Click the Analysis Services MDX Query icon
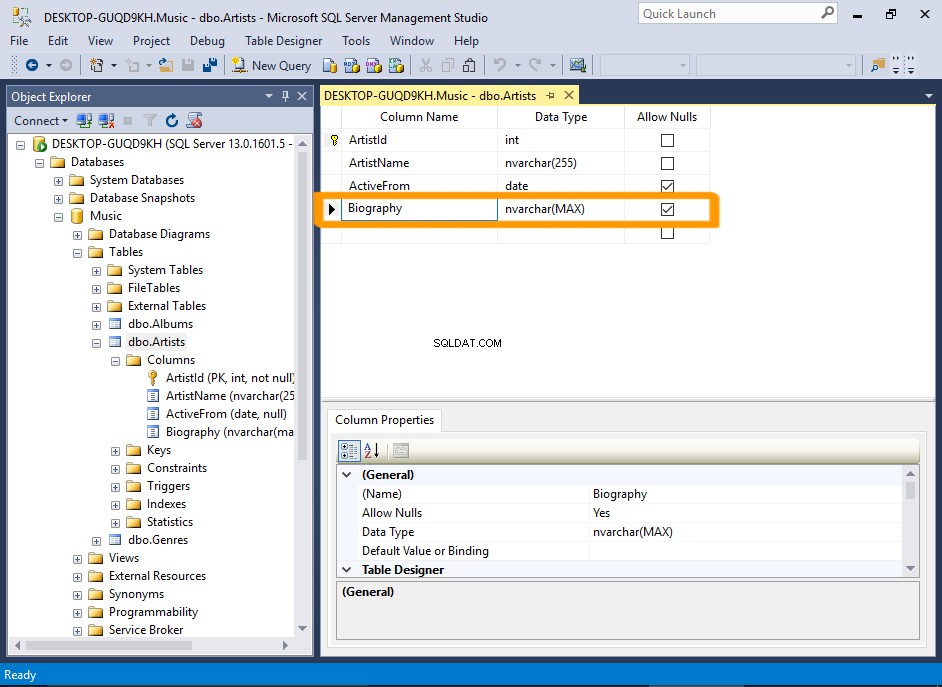This screenshot has width=942, height=687. (352, 65)
